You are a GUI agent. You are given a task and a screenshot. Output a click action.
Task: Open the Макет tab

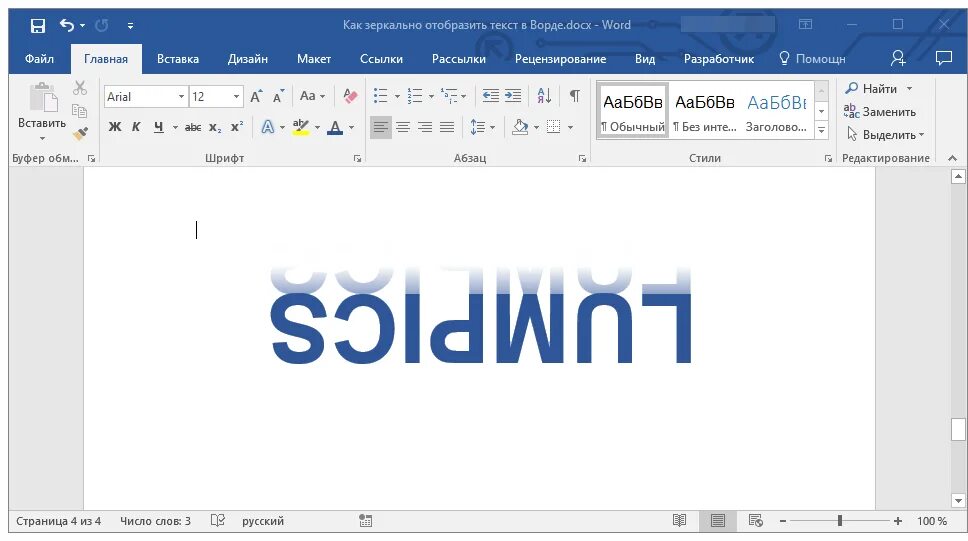tap(314, 59)
